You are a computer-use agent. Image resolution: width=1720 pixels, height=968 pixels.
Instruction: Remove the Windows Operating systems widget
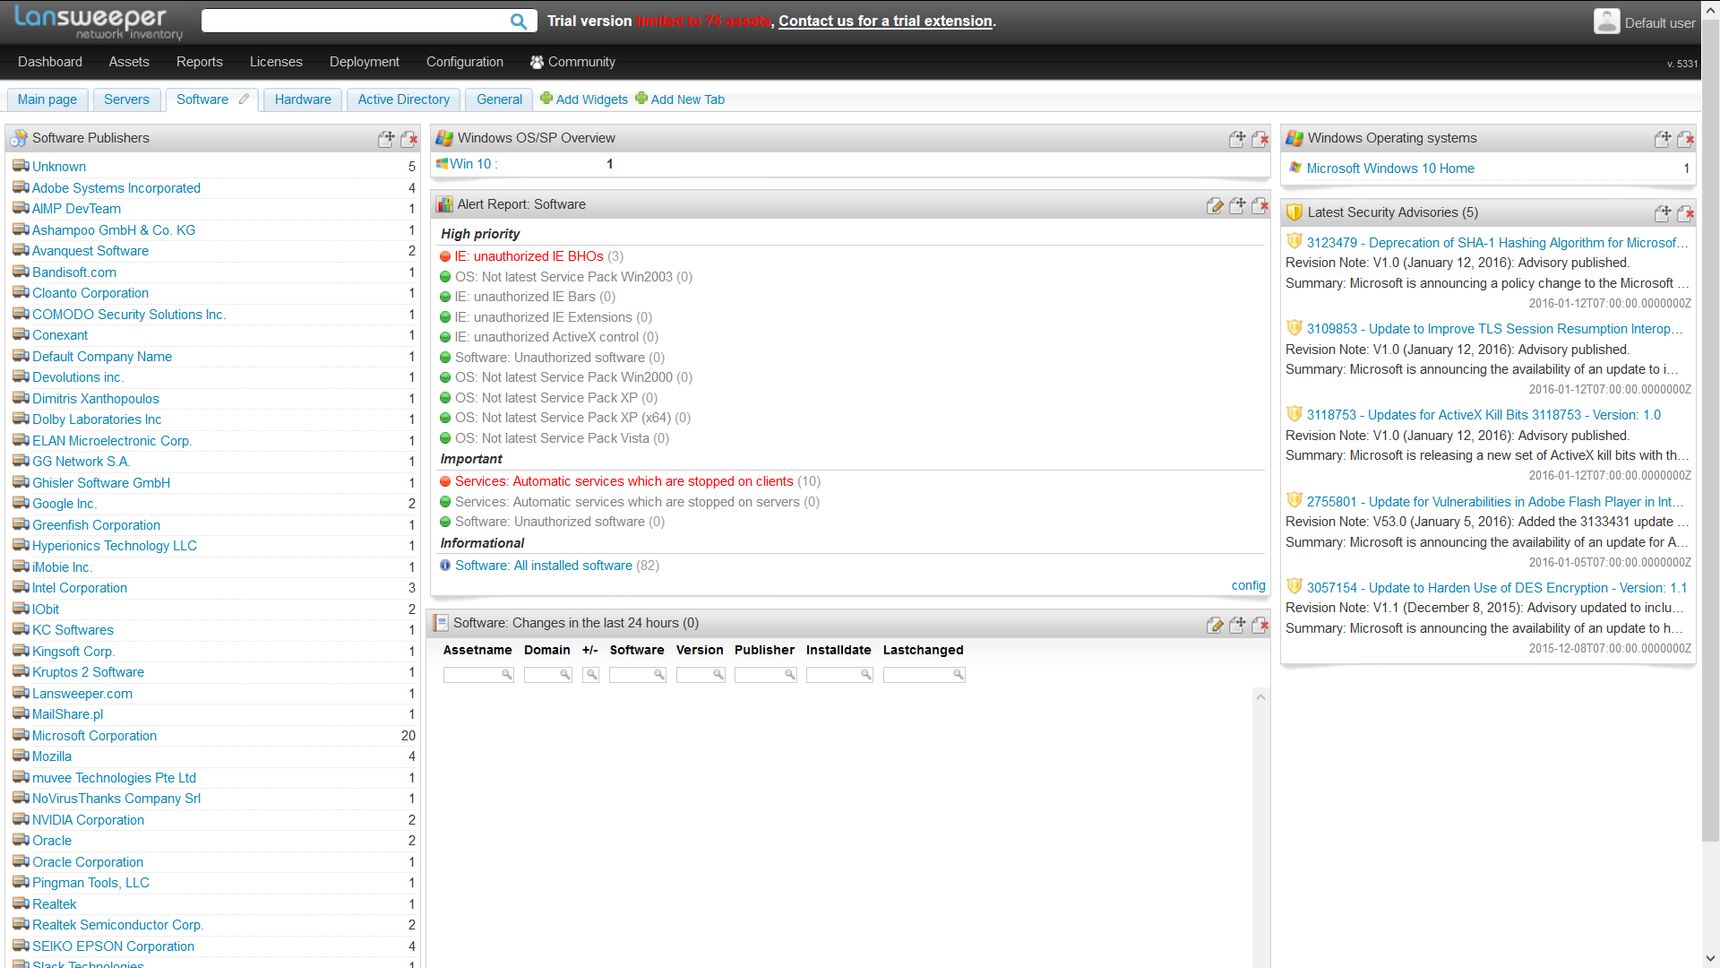1686,139
